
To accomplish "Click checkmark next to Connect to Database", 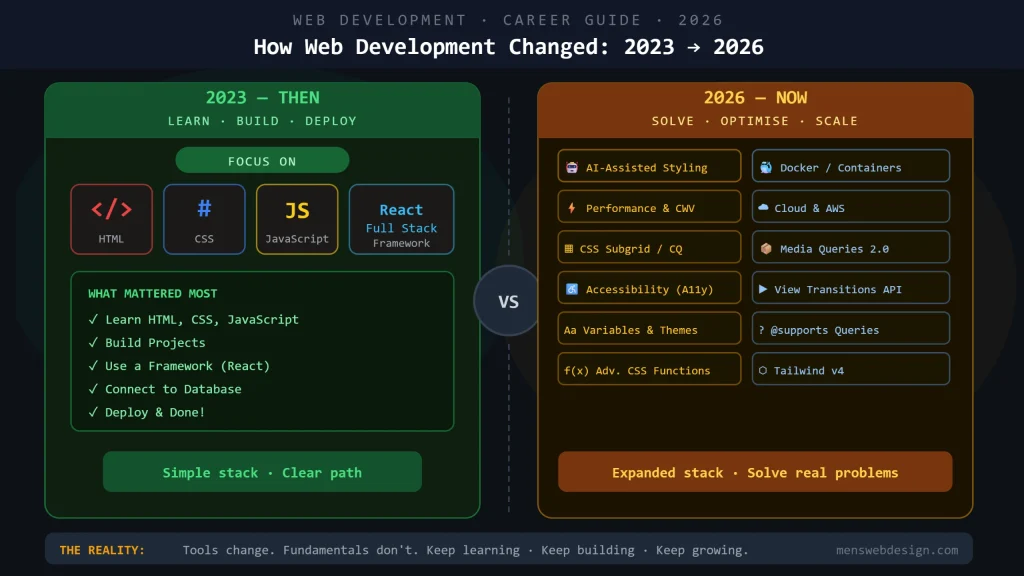I will 93,389.
